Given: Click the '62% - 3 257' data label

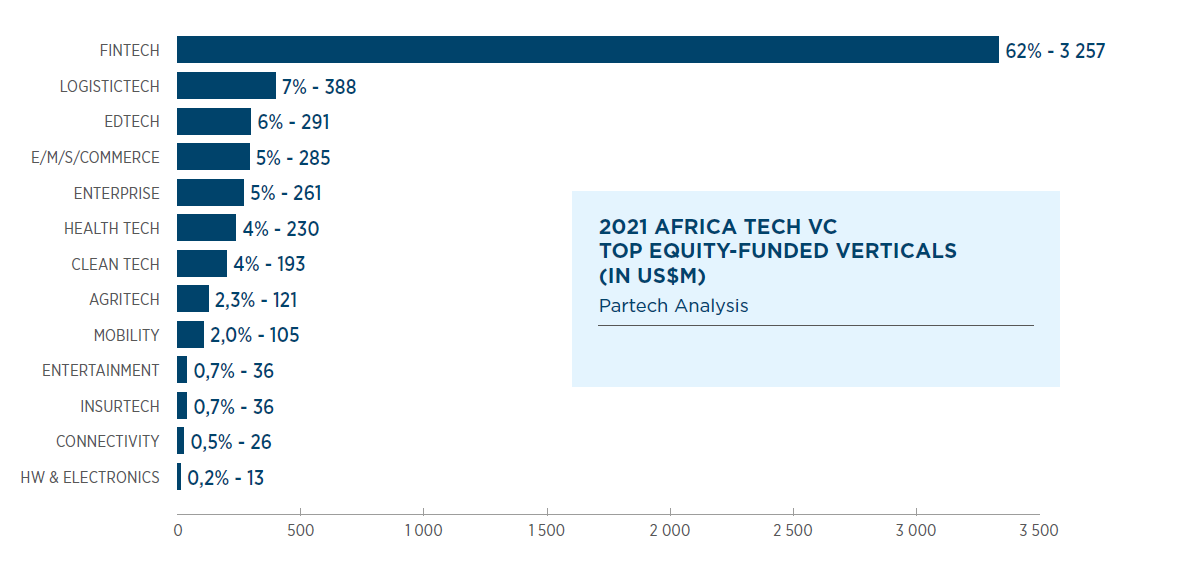Looking at the screenshot, I should [x=1055, y=51].
